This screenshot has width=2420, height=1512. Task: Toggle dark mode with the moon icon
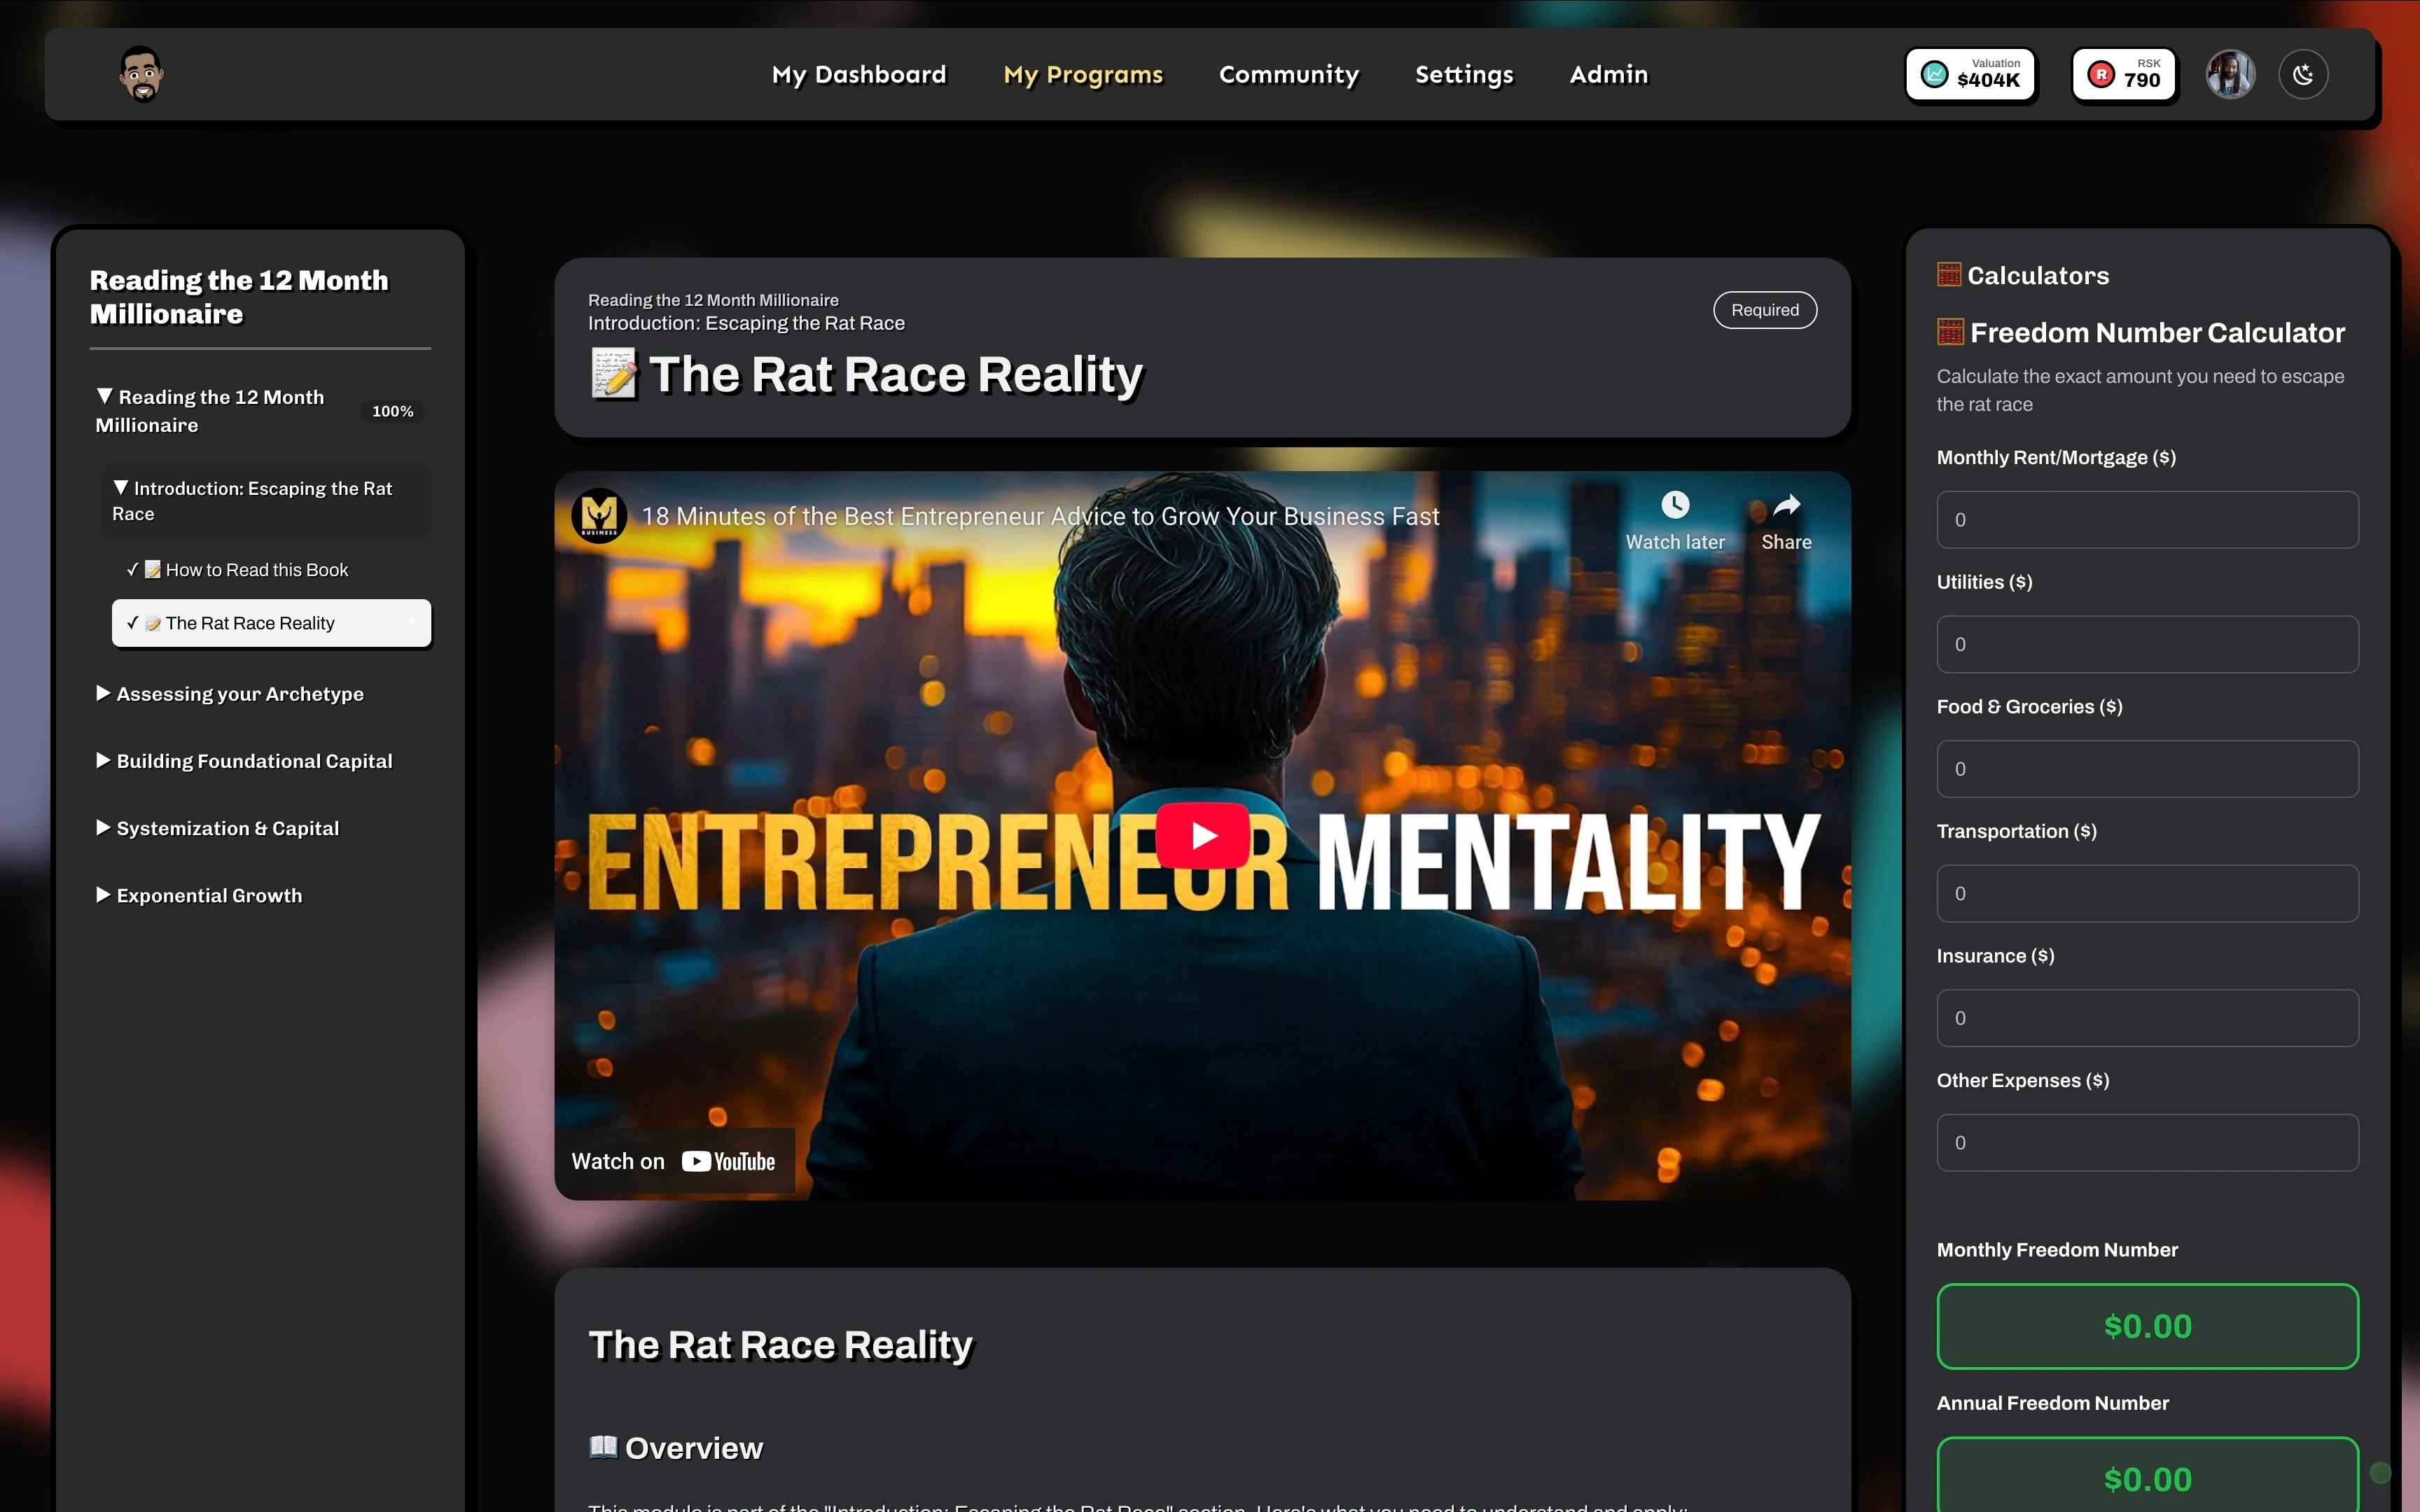tap(2303, 74)
